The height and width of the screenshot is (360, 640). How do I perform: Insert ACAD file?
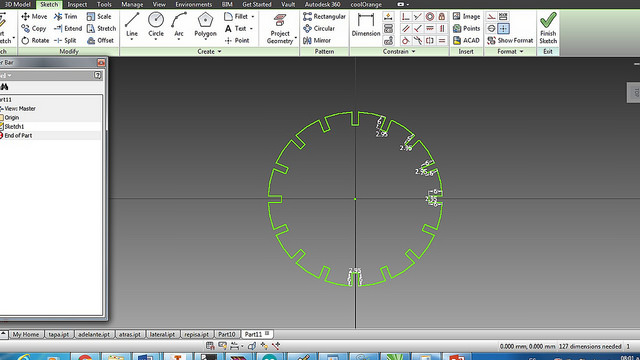tap(467, 40)
